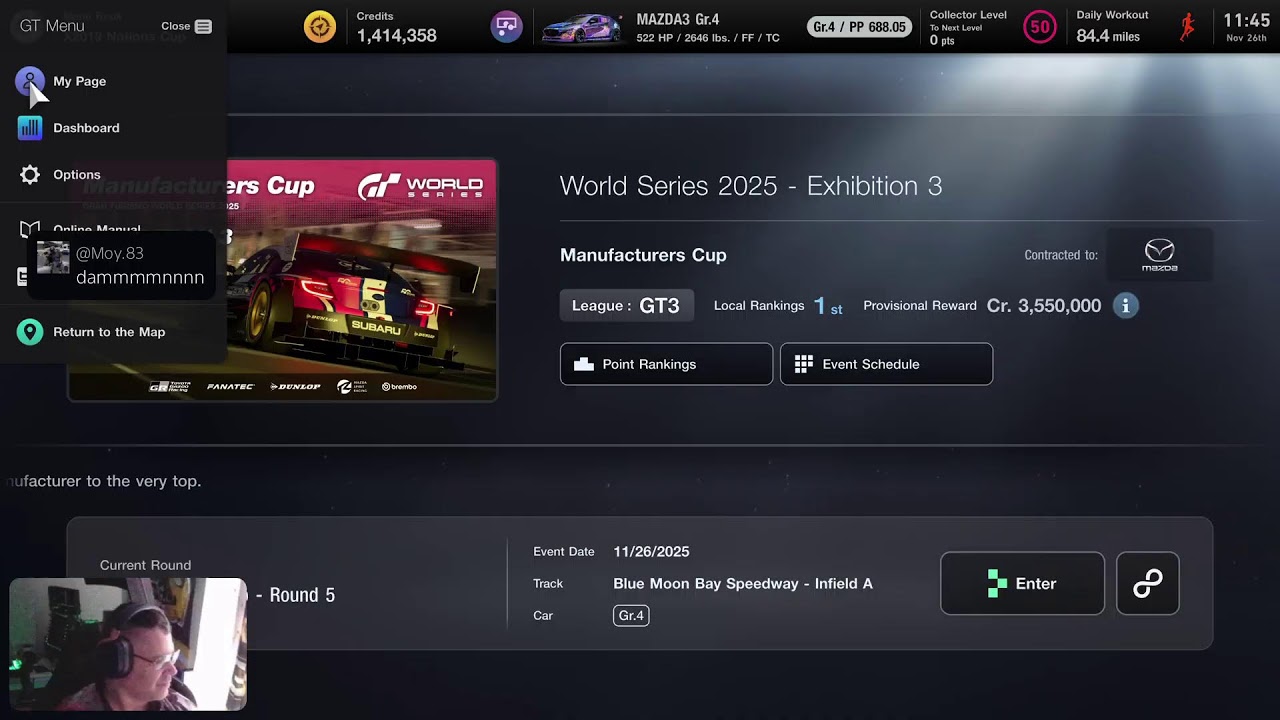Open the Options gear icon
Screen dimensions: 1280x720
coord(30,175)
